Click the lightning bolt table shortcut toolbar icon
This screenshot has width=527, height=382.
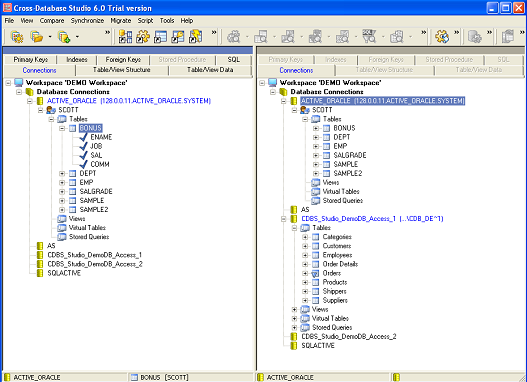(196, 36)
